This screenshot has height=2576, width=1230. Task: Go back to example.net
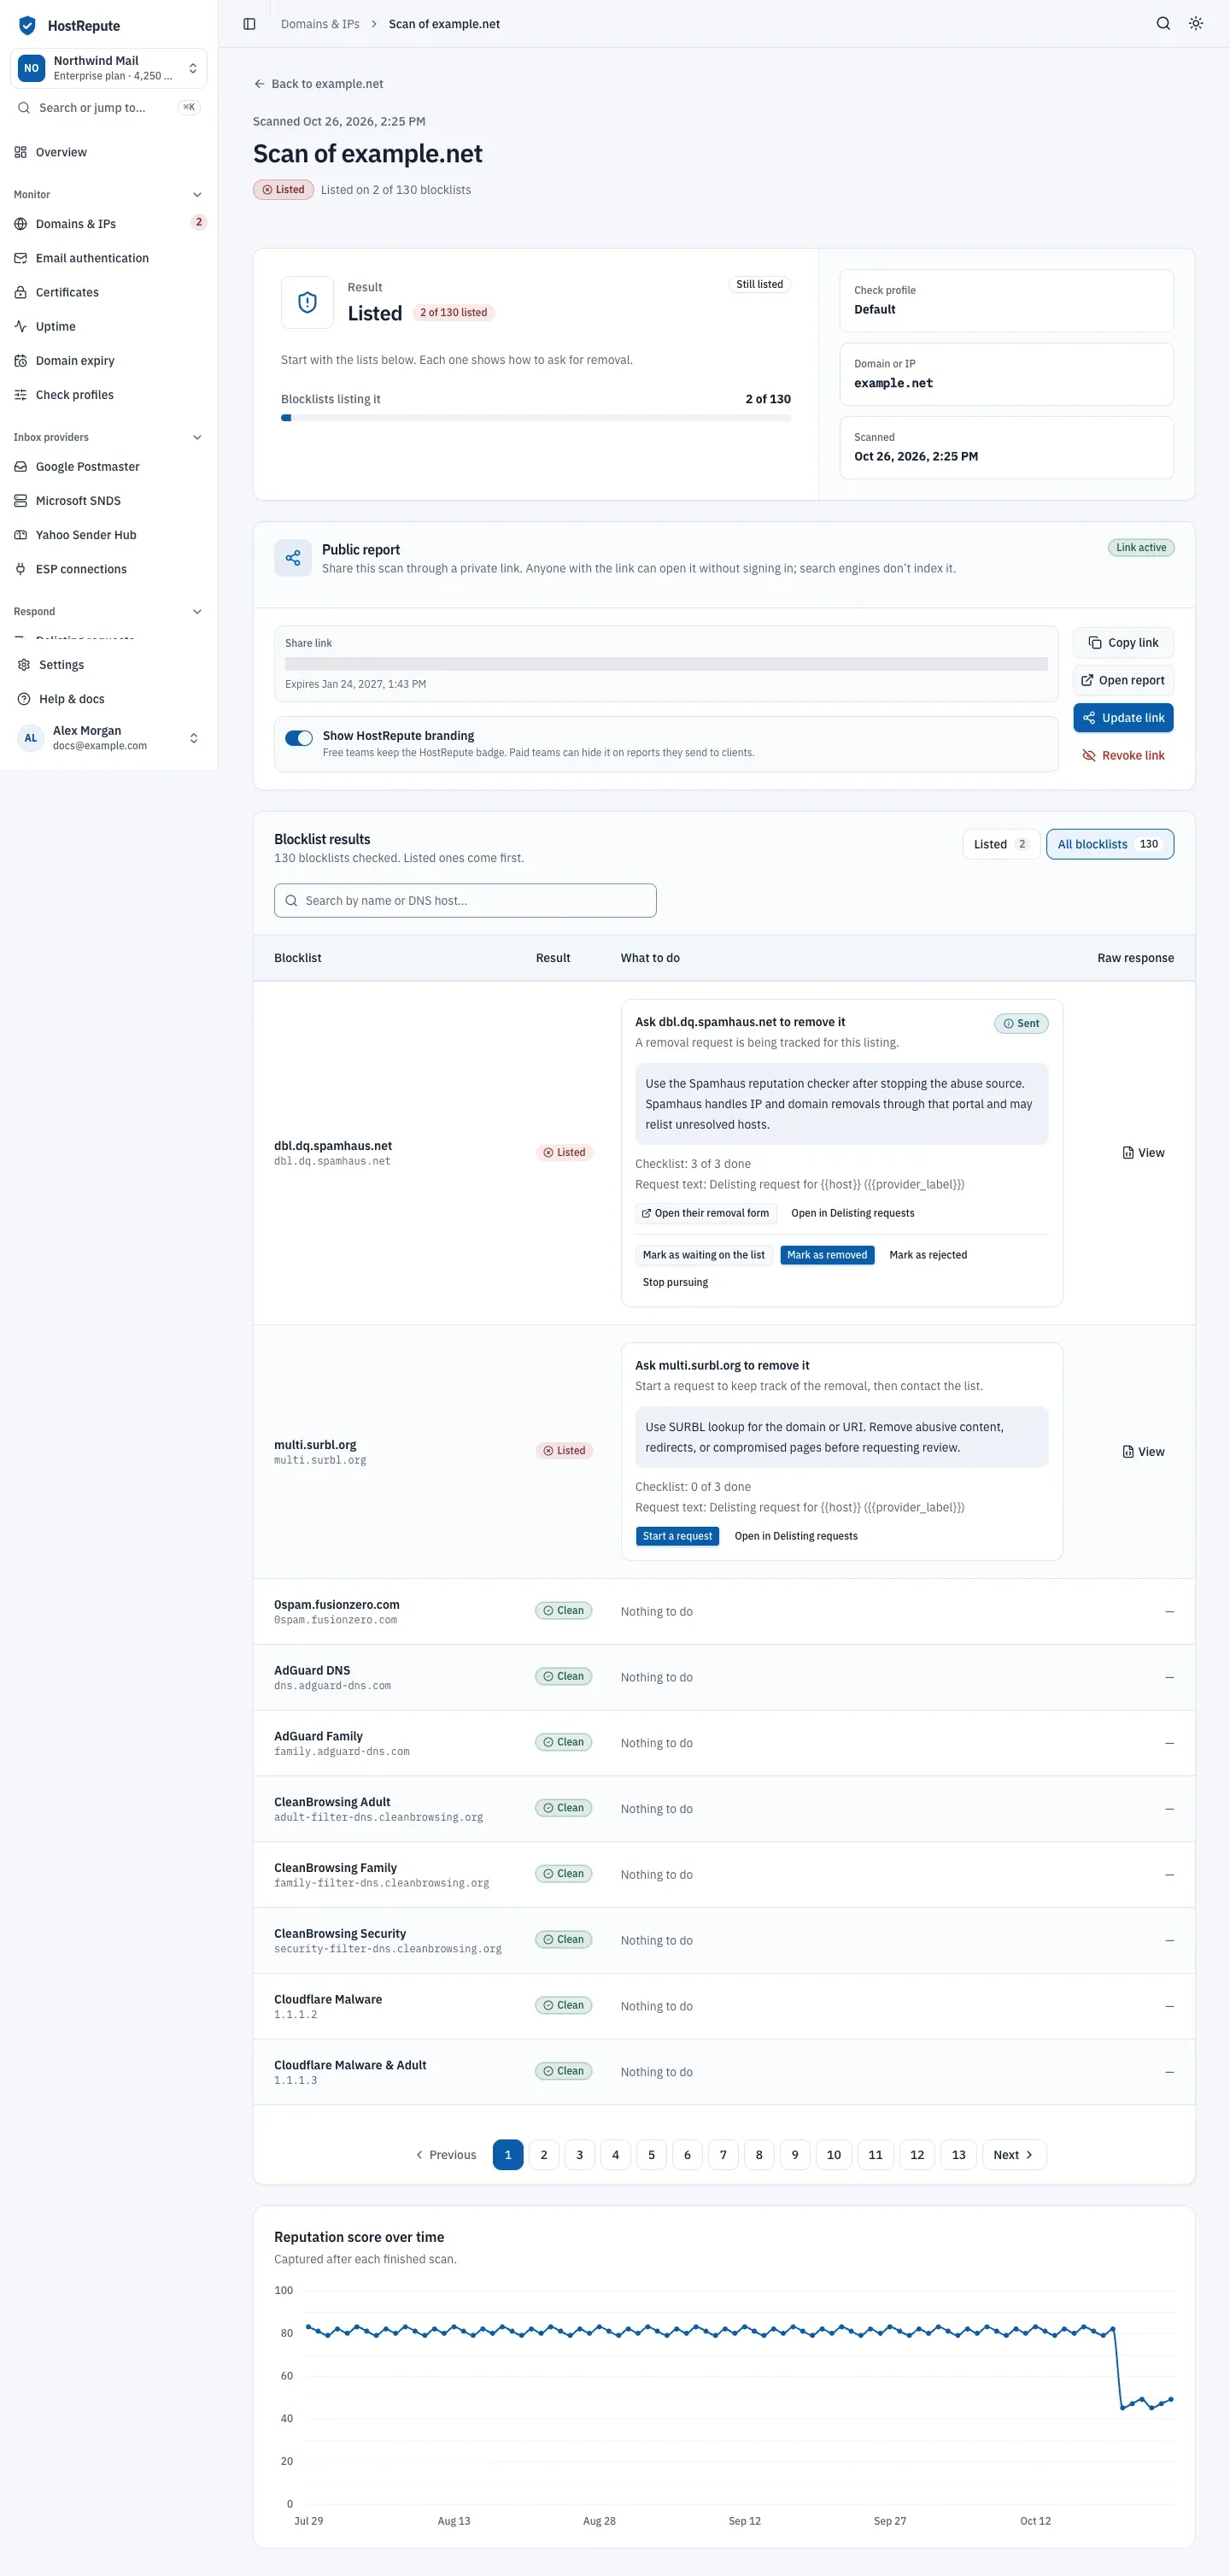(318, 84)
